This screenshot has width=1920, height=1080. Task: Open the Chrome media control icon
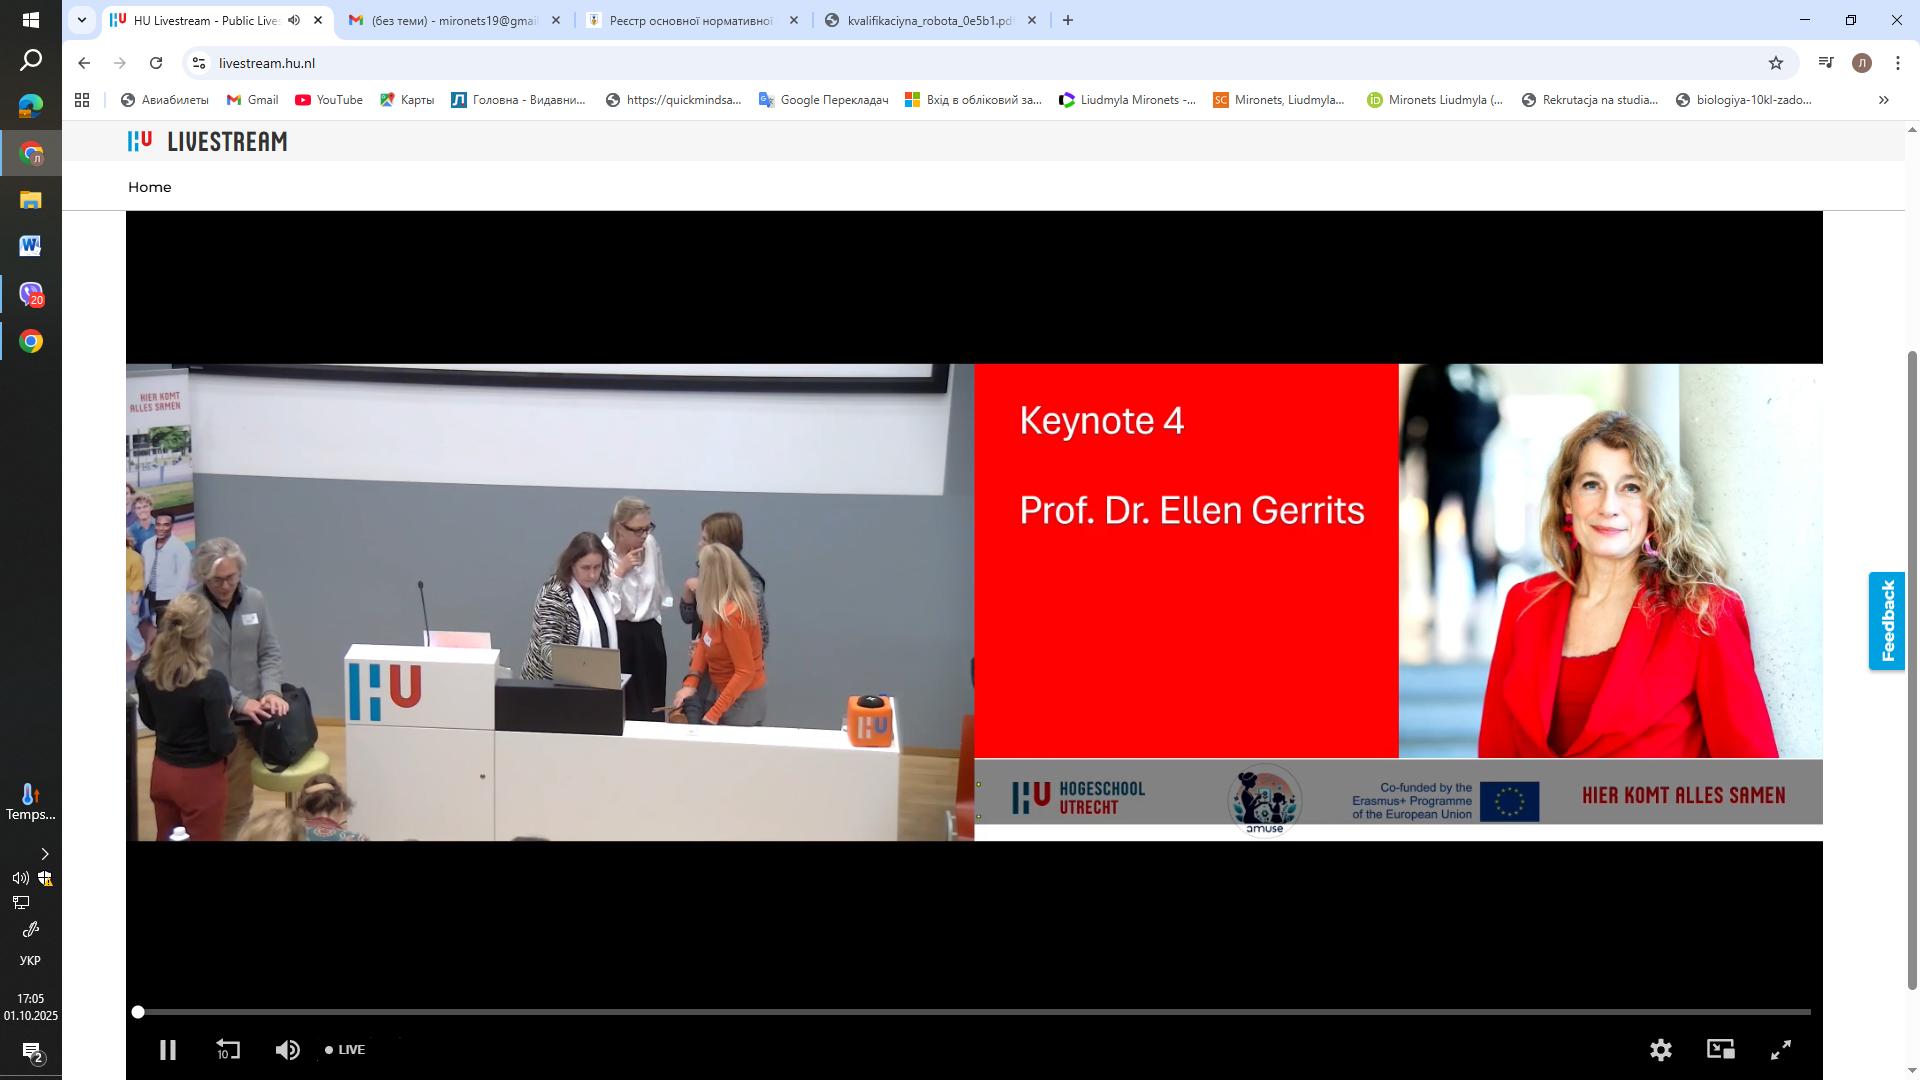[x=1826, y=63]
